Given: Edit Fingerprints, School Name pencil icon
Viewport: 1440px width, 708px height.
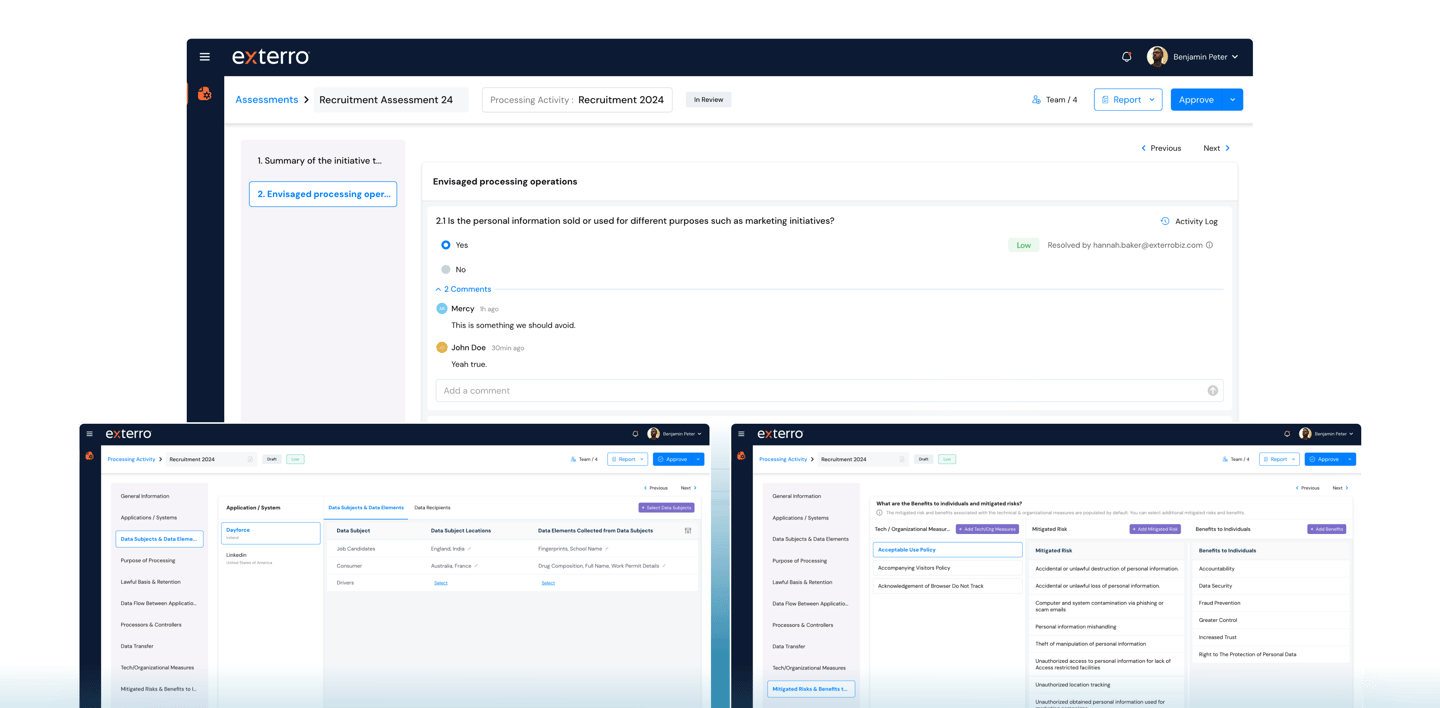Looking at the screenshot, I should coord(606,549).
